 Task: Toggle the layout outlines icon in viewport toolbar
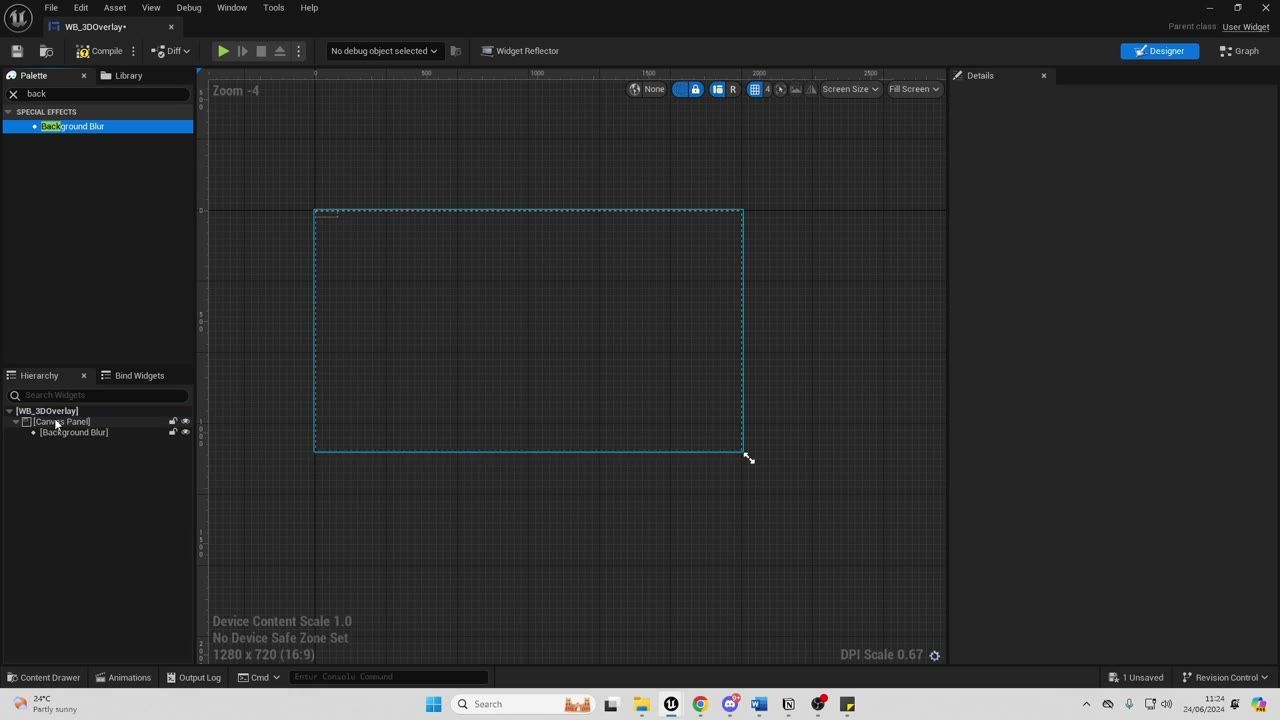click(x=717, y=89)
